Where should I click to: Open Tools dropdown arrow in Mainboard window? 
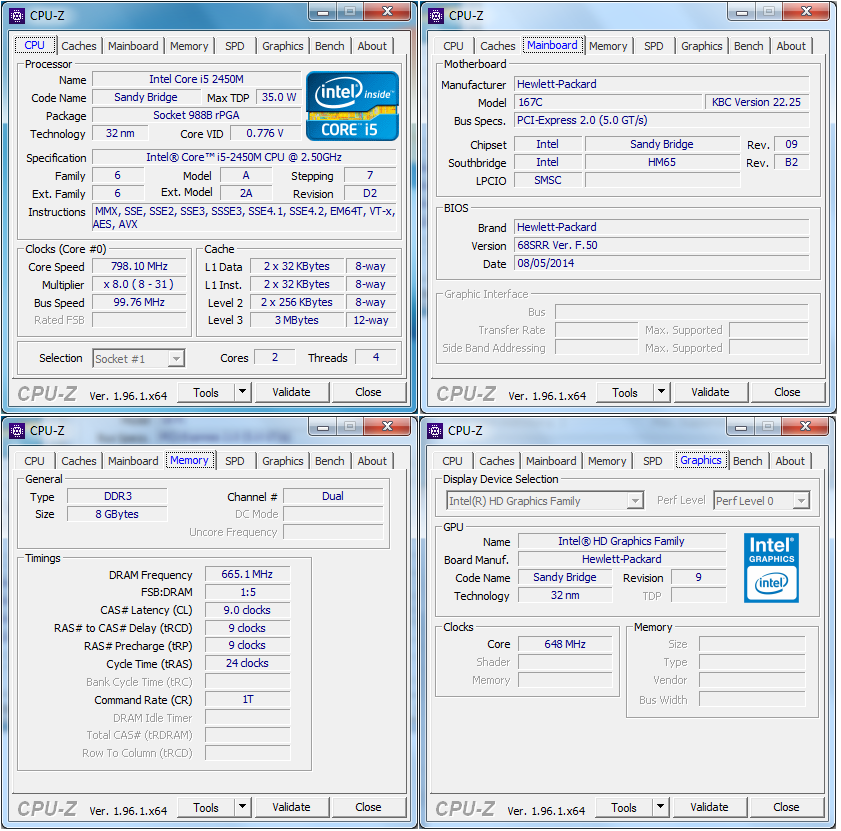(x=661, y=392)
